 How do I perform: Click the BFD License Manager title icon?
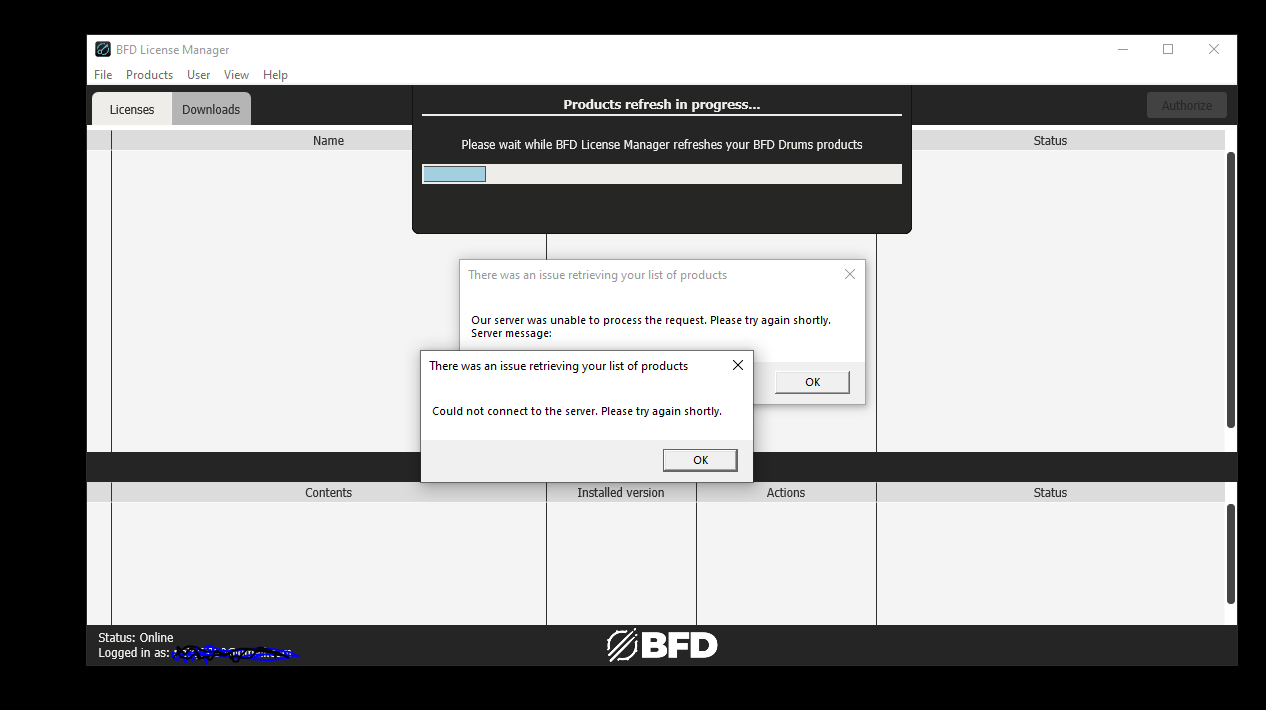[103, 49]
